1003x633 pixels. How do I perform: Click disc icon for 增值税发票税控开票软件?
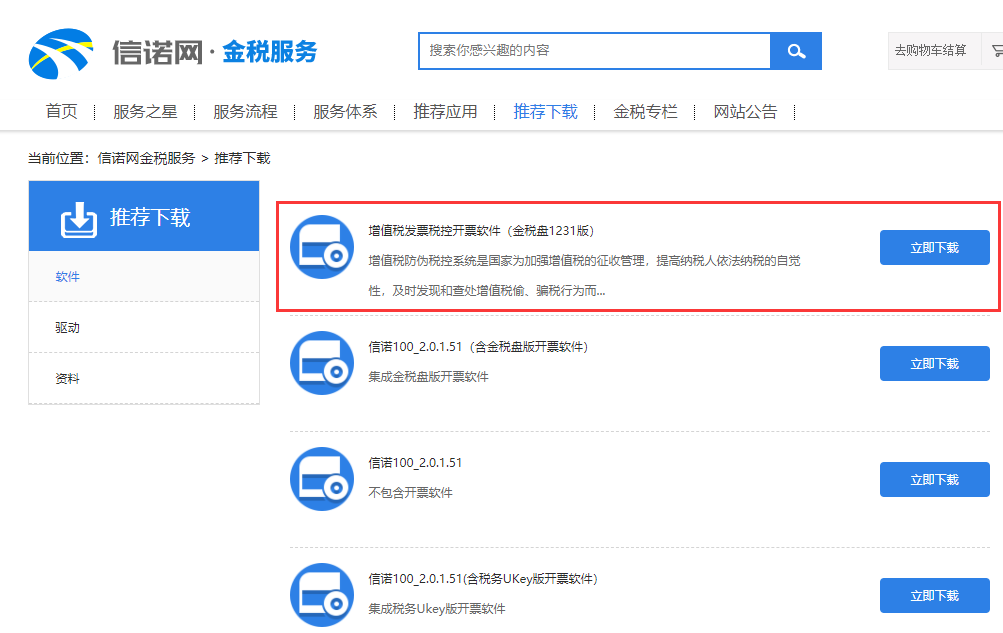[322, 247]
